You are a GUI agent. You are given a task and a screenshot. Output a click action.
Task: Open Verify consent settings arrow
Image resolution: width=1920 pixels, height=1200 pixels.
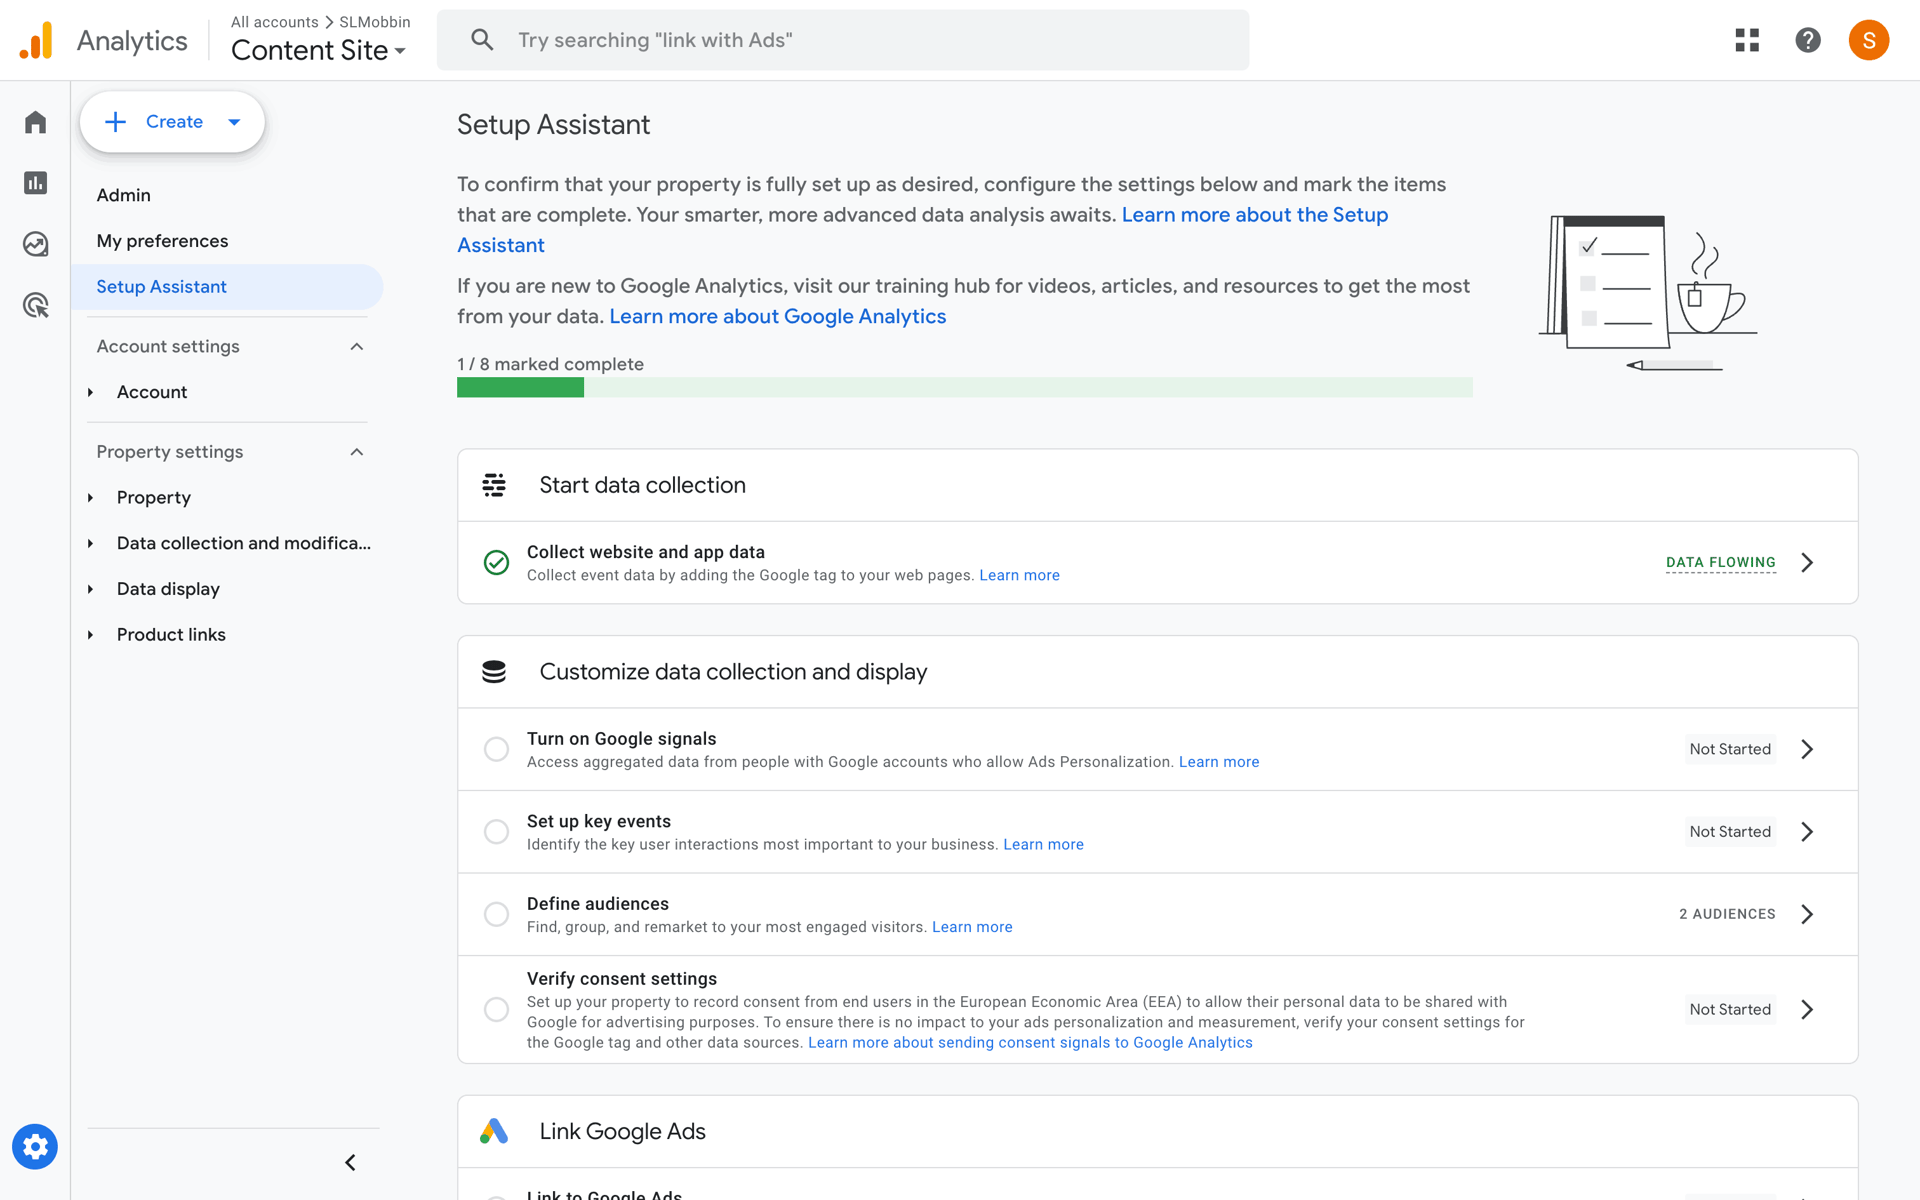1807,1010
